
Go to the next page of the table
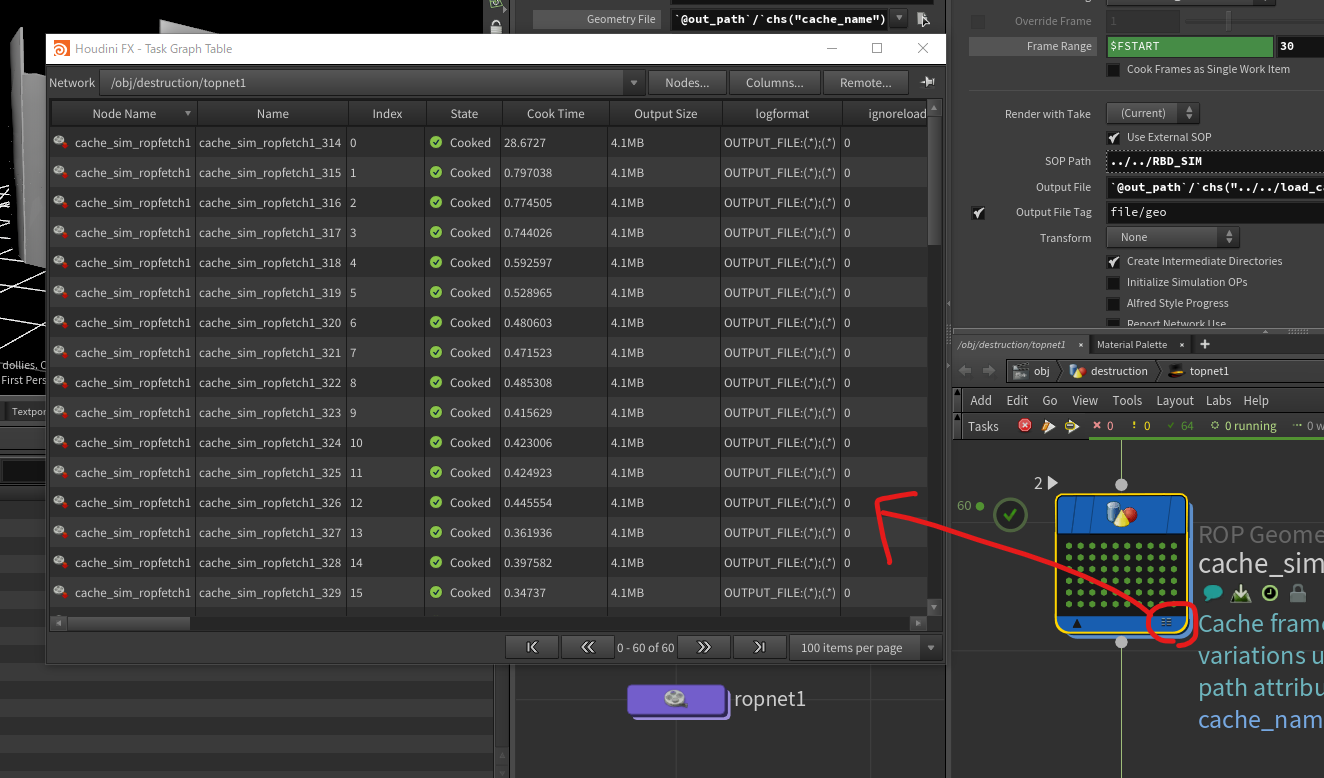[x=704, y=647]
